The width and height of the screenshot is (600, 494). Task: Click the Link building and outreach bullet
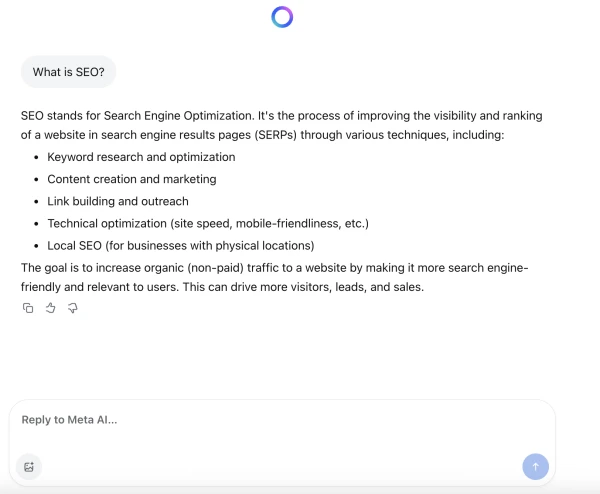(x=118, y=201)
